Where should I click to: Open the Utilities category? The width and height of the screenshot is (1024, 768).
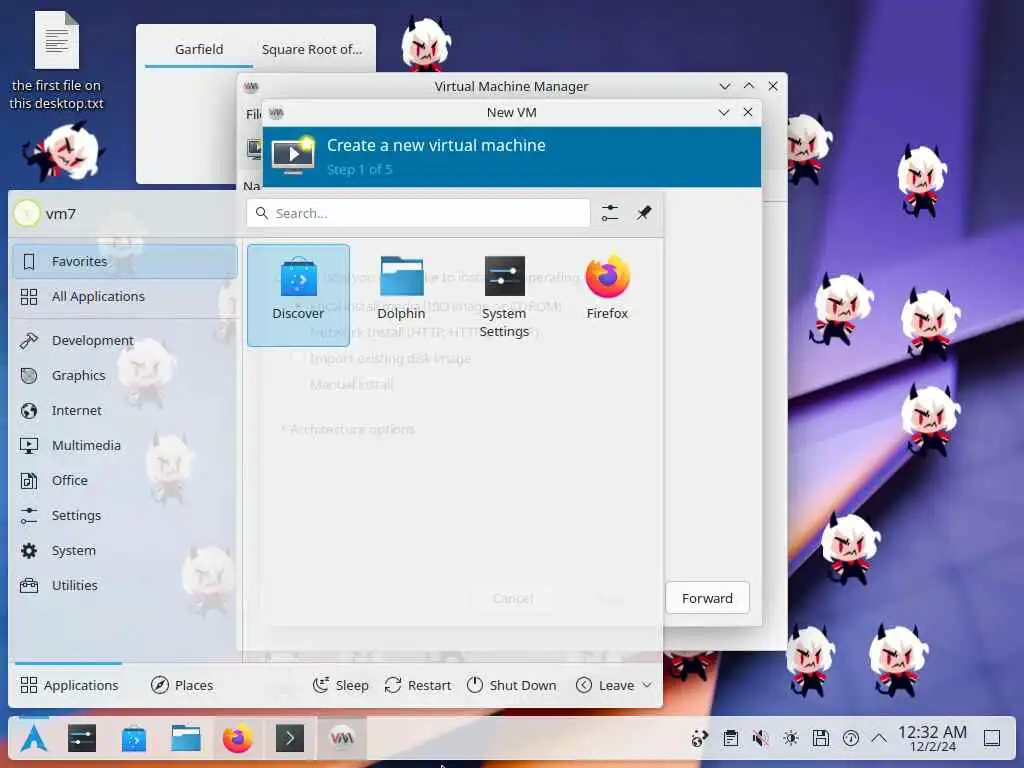[125, 586]
